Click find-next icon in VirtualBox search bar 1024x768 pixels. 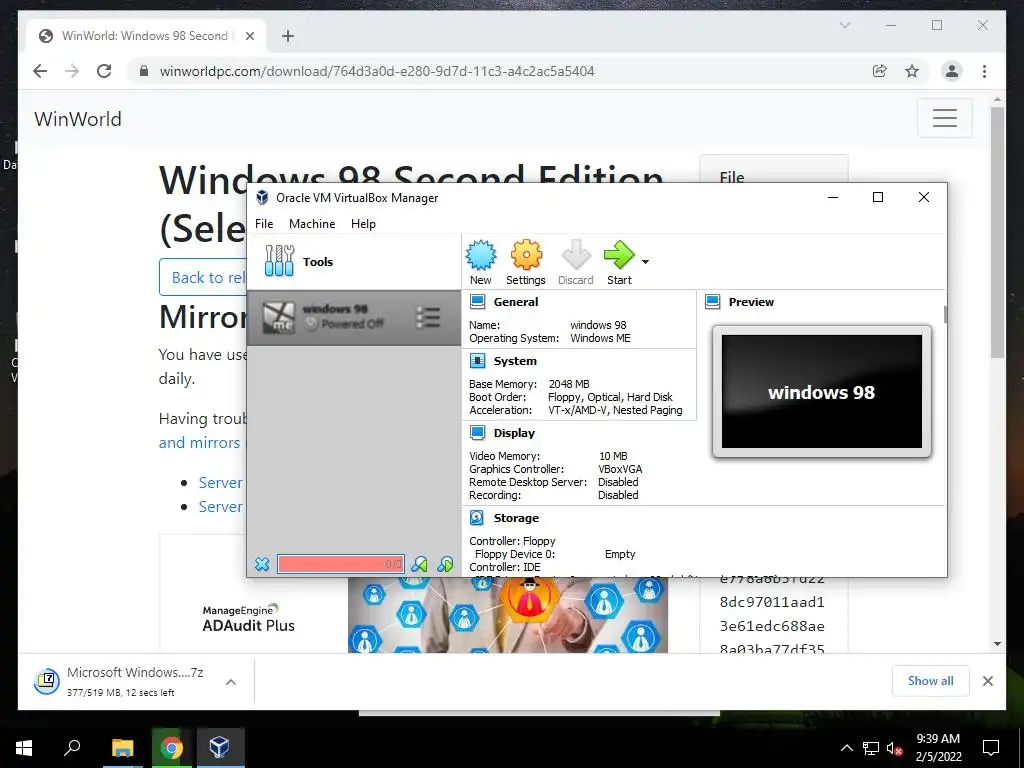(x=445, y=564)
